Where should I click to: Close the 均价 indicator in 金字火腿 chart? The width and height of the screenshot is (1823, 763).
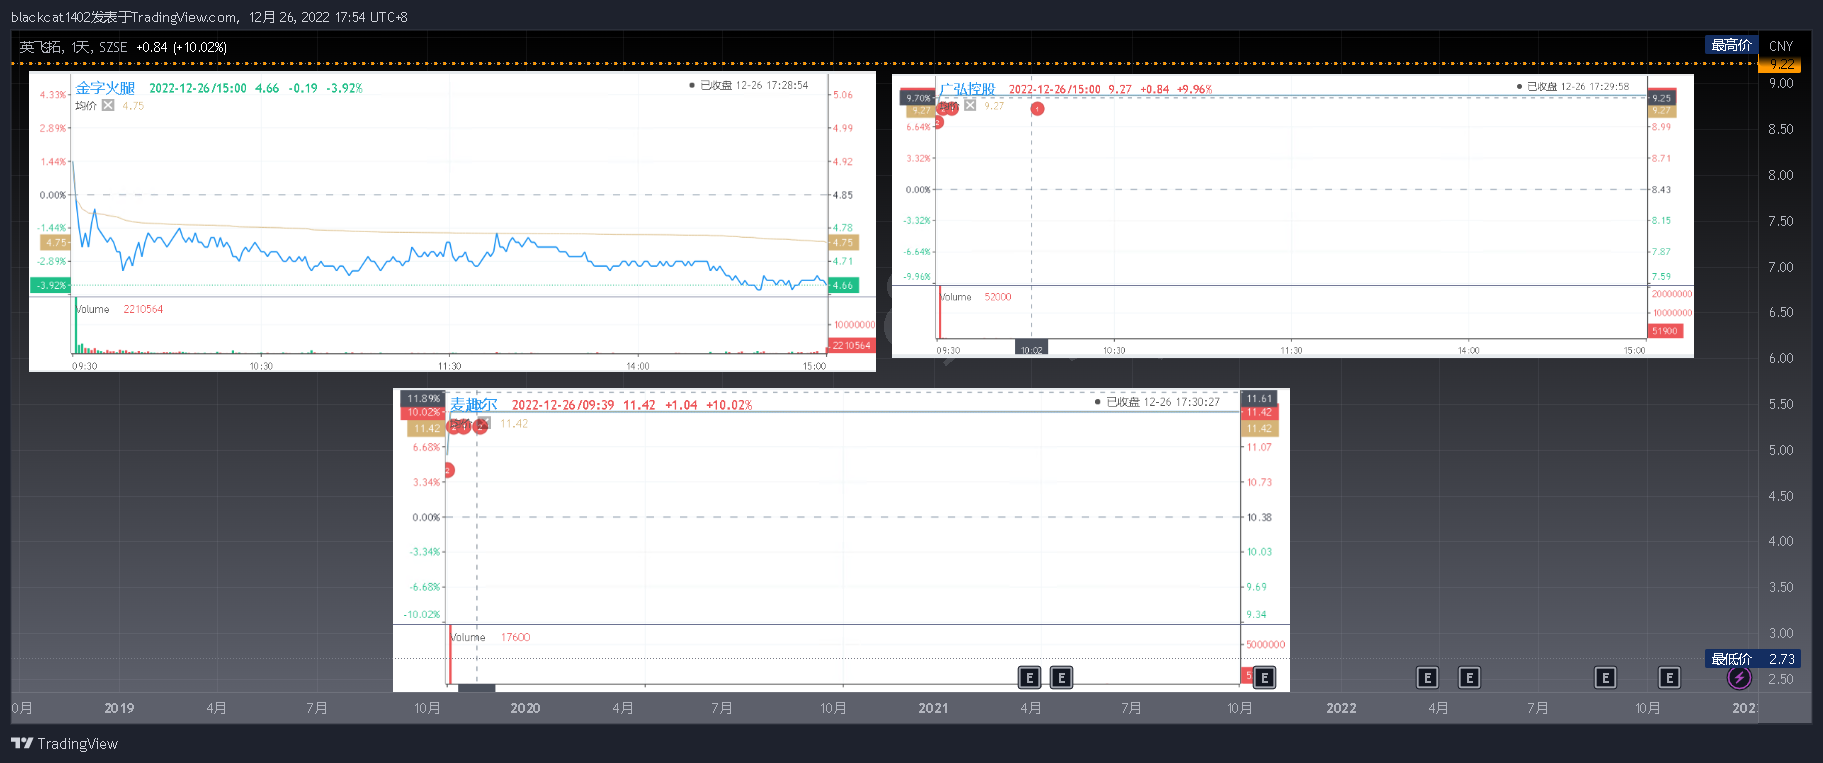point(108,105)
